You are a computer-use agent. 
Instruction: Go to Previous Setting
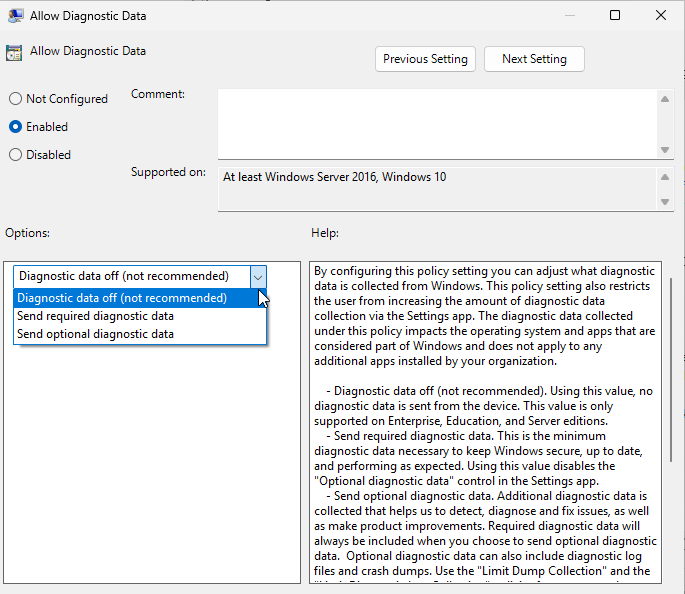425,59
